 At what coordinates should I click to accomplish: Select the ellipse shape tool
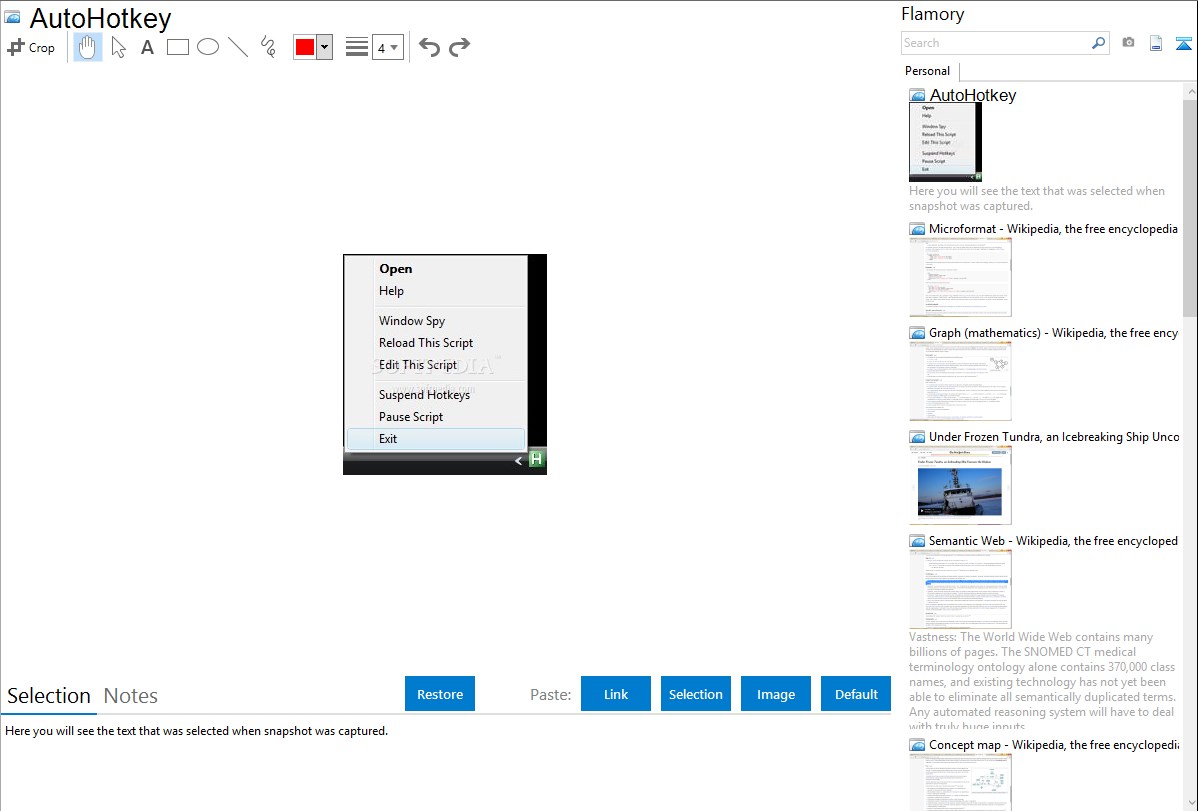[x=208, y=47]
